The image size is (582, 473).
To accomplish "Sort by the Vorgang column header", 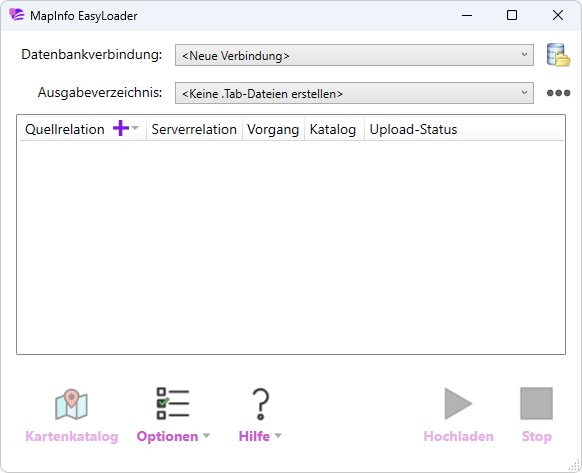I will pos(273,129).
